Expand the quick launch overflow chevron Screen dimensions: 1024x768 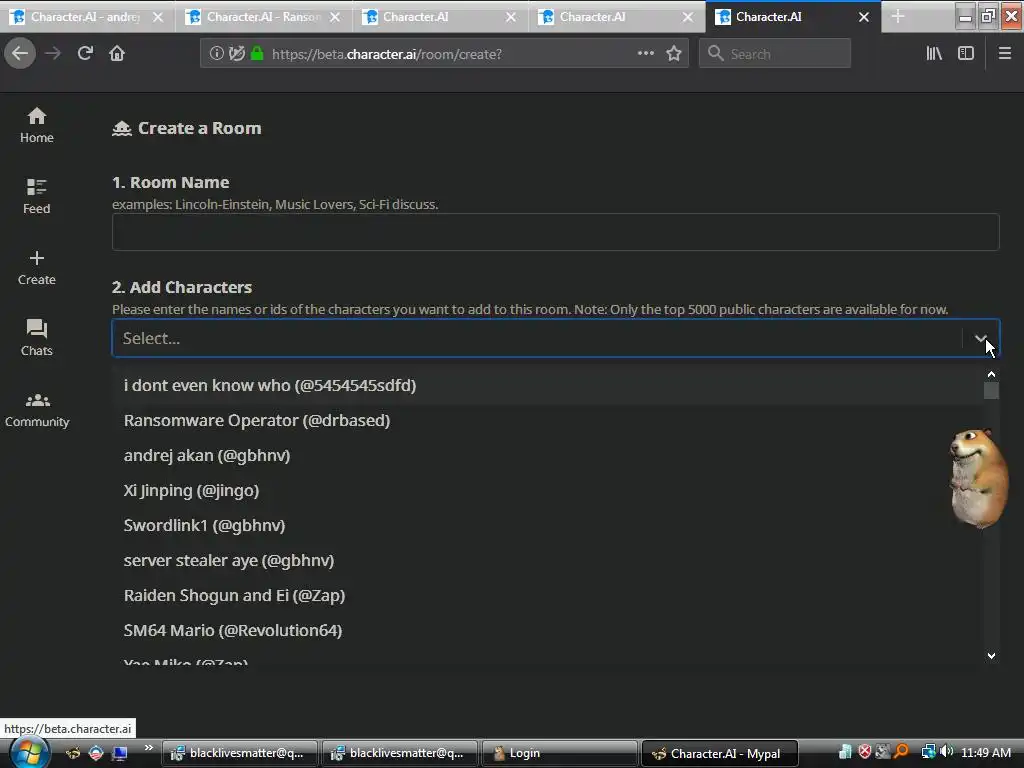click(149, 748)
